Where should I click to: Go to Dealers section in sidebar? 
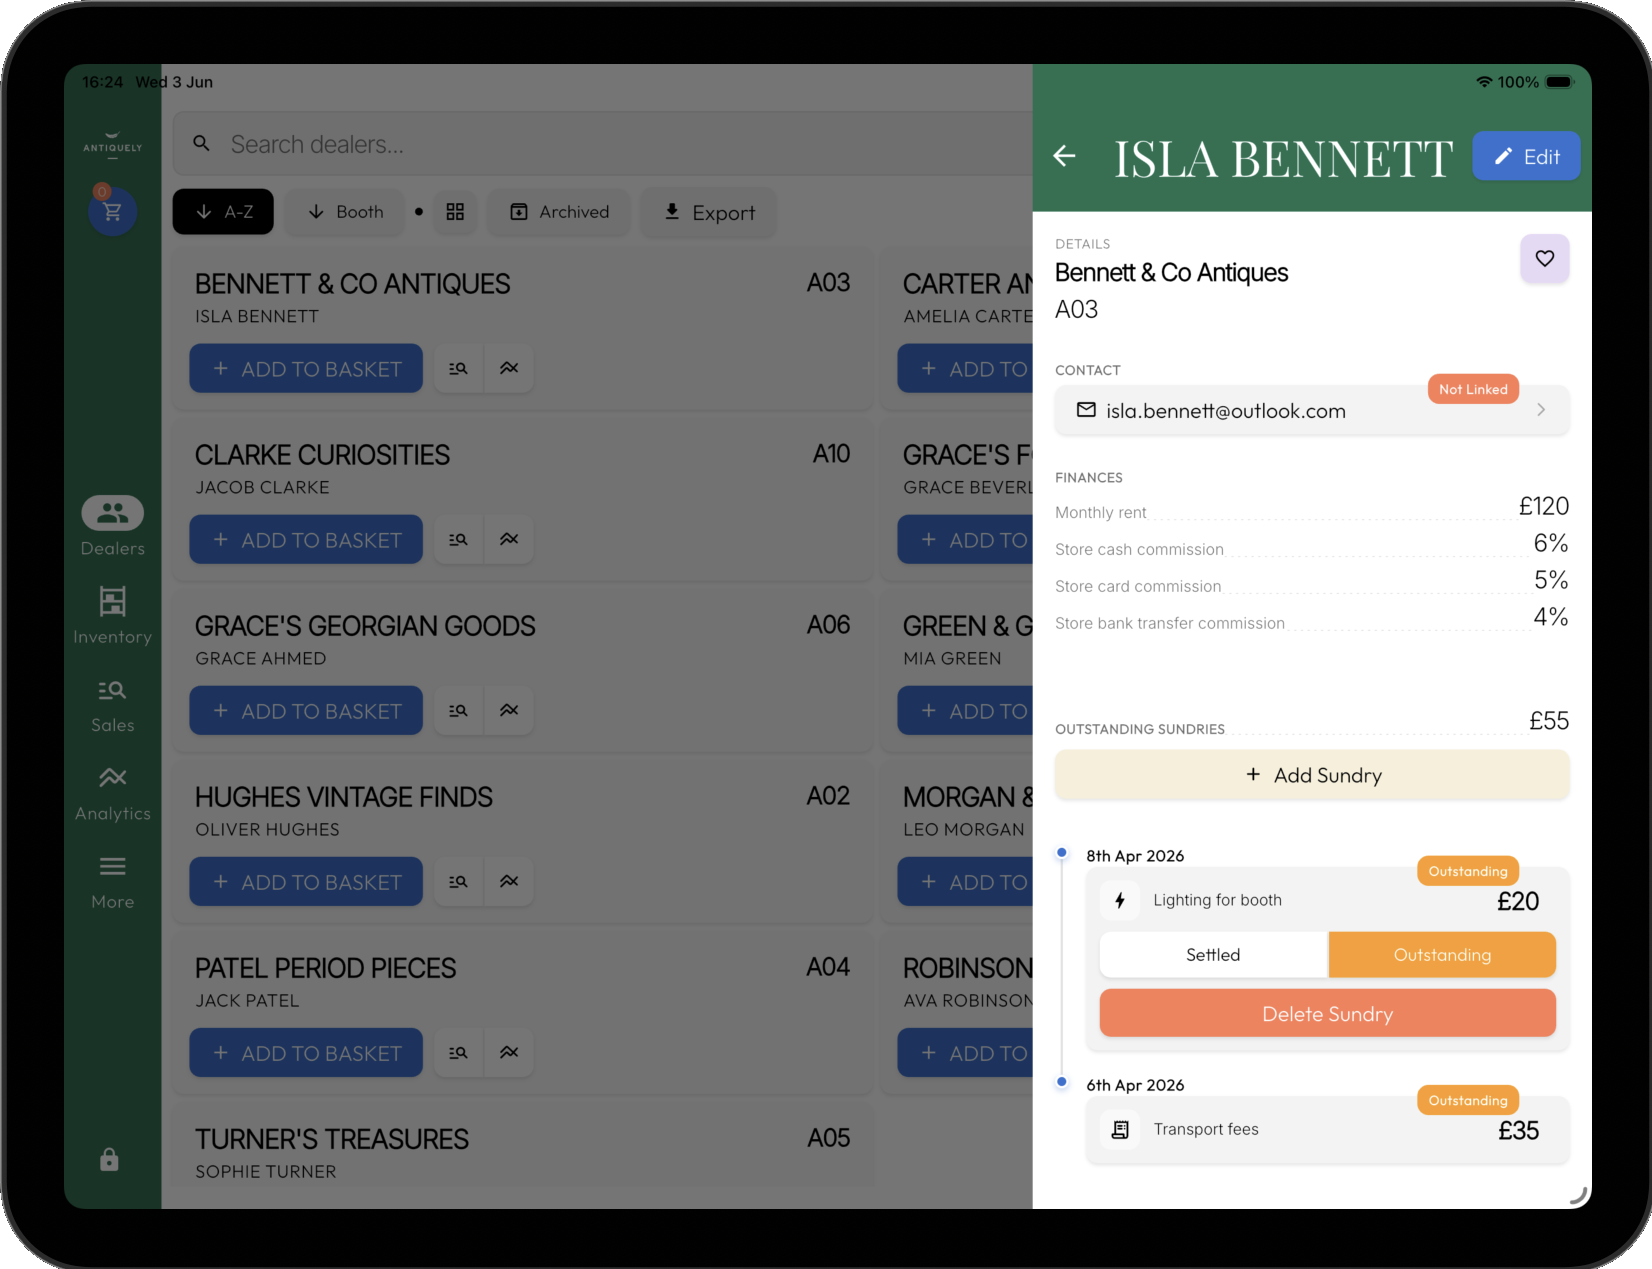(112, 527)
